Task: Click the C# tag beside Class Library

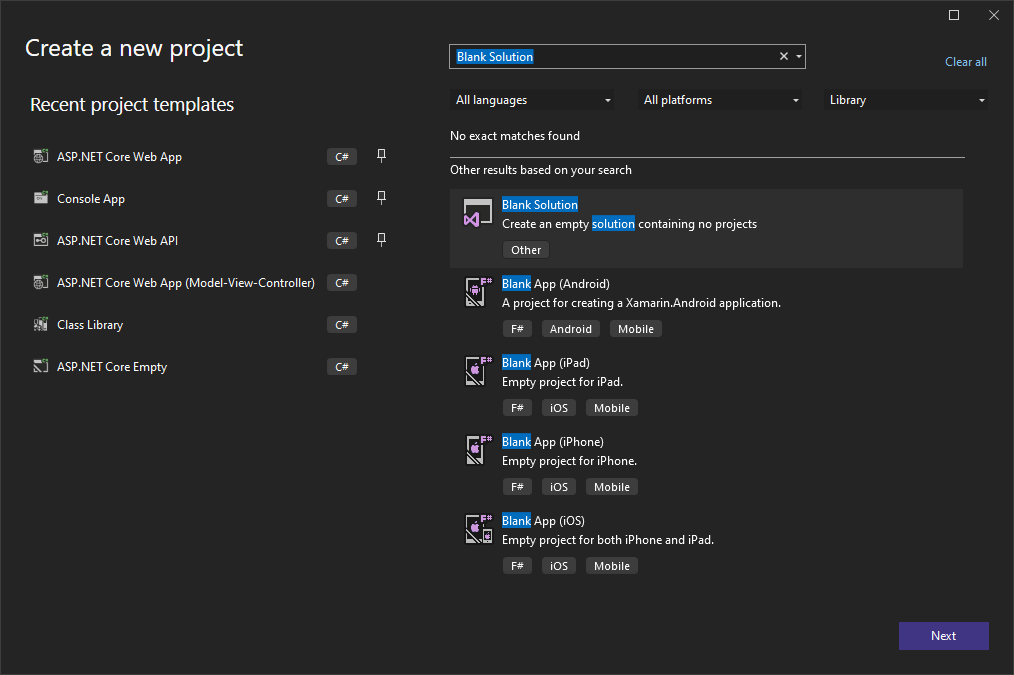Action: [x=342, y=325]
